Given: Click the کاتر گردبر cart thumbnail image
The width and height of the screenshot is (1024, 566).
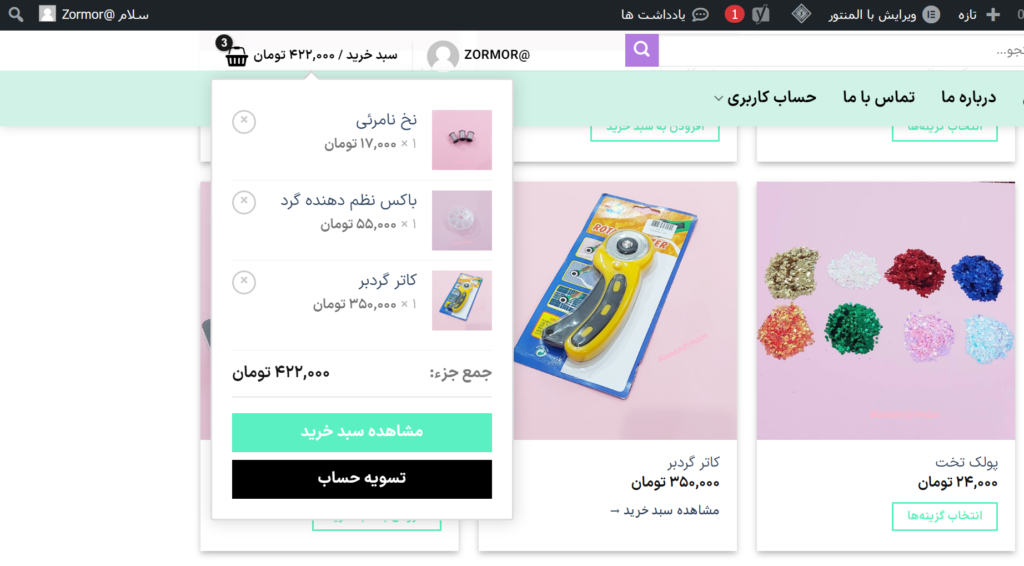Looking at the screenshot, I should 462,300.
